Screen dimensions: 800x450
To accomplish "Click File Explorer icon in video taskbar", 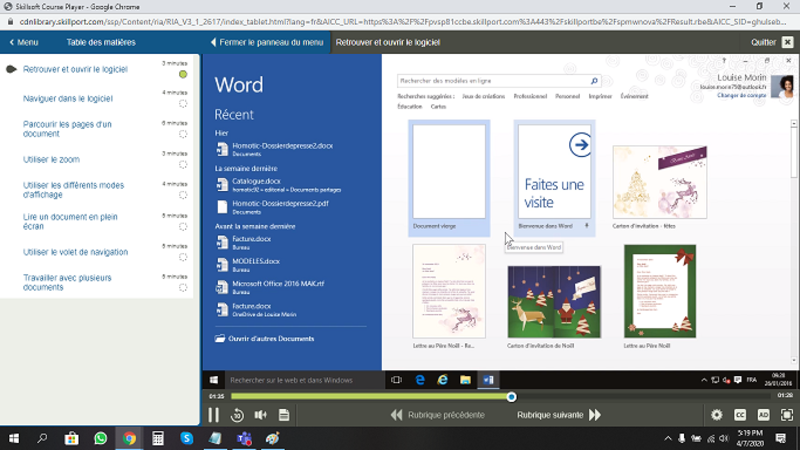I will 465,380.
